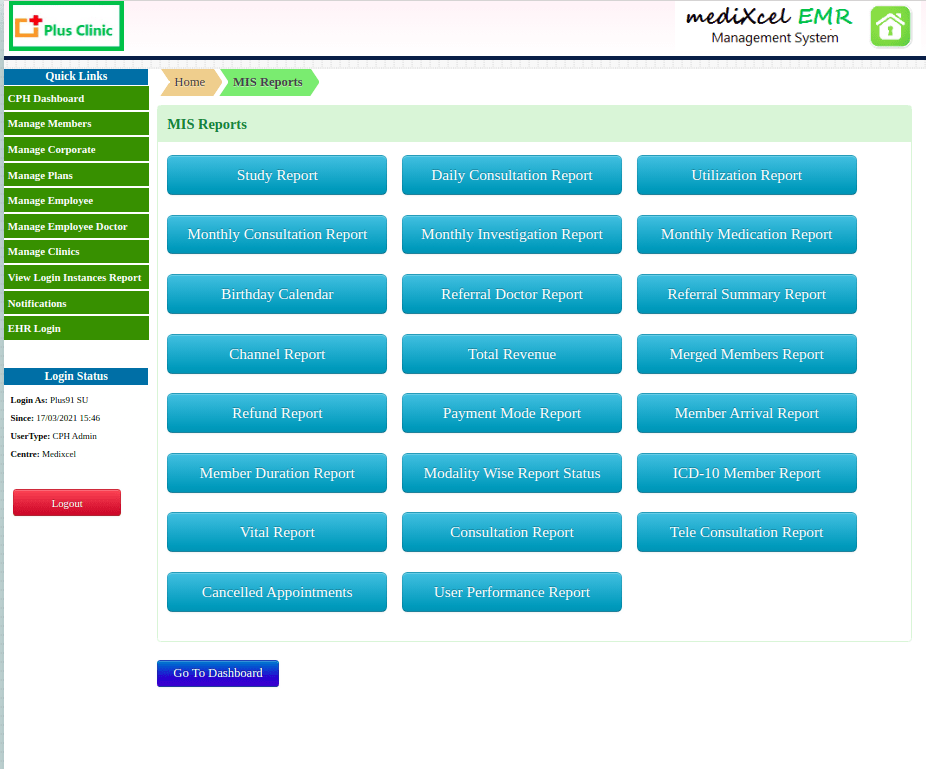Select Manage Plans in sidebar

[76, 175]
